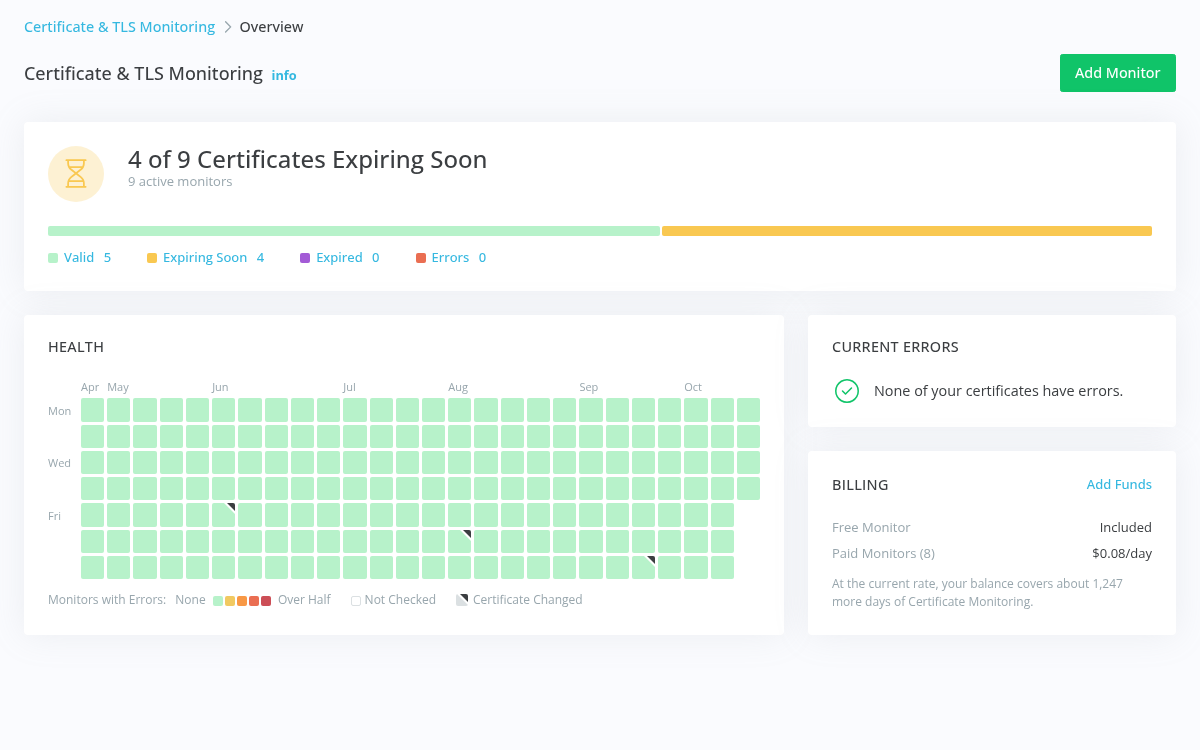The image size is (1200, 750).
Task: Click the 'Certificate Changed' legend label
Action: [527, 600]
